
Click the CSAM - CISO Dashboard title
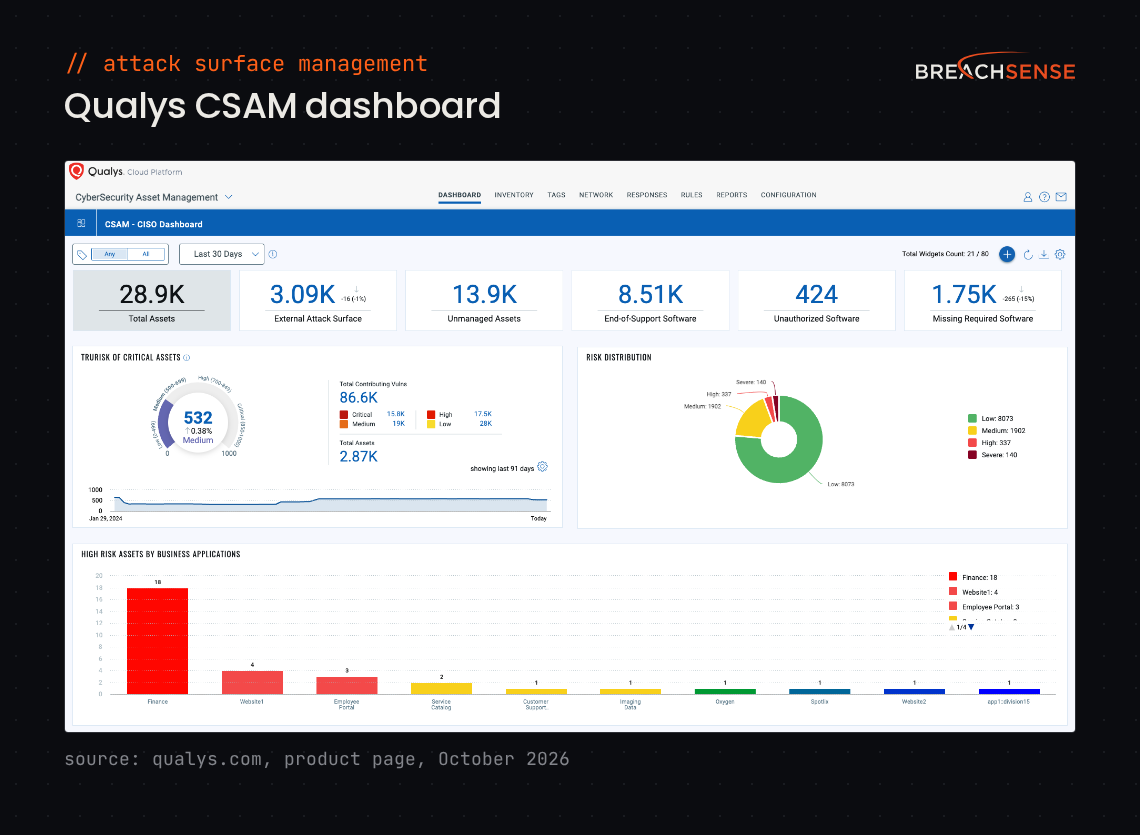(153, 224)
